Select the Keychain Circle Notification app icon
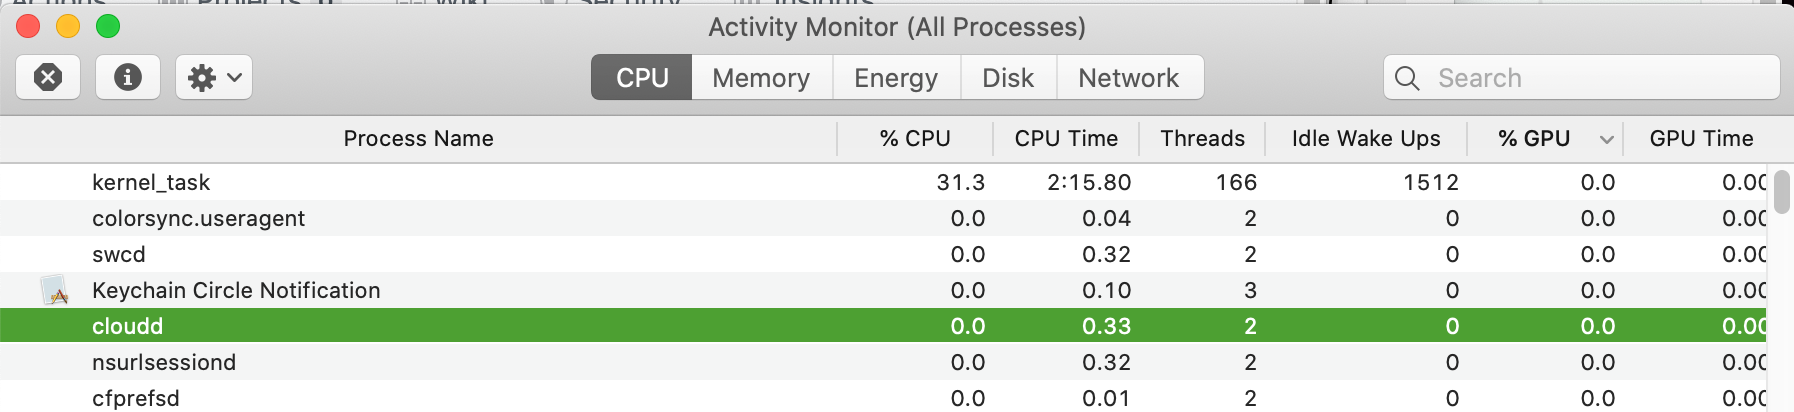 pyautogui.click(x=55, y=290)
